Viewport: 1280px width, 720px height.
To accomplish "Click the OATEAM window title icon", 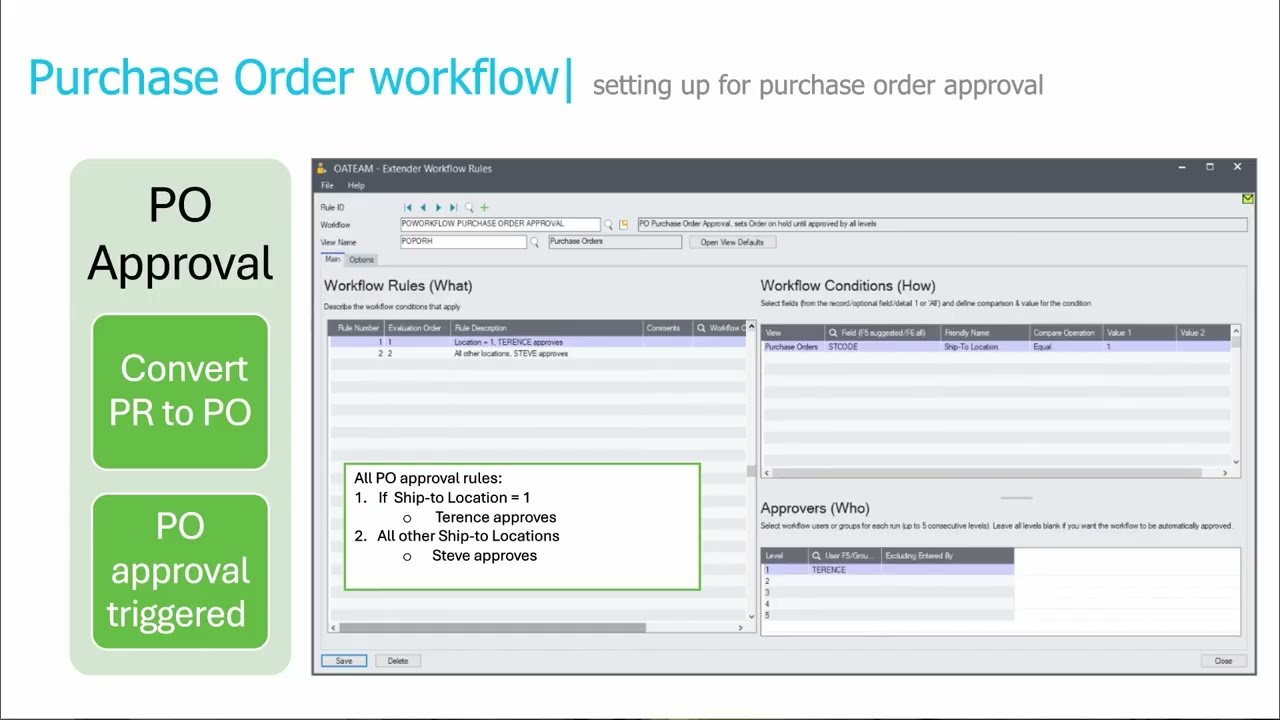I will [322, 168].
